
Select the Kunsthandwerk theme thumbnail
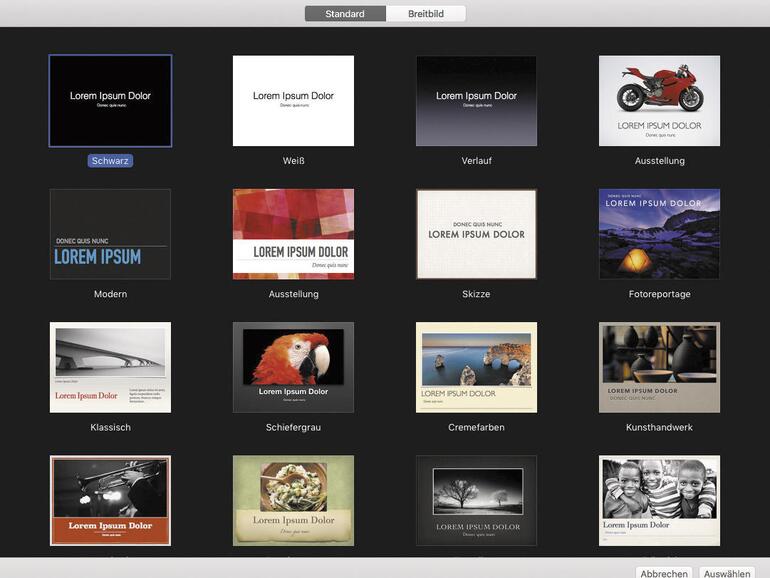659,367
